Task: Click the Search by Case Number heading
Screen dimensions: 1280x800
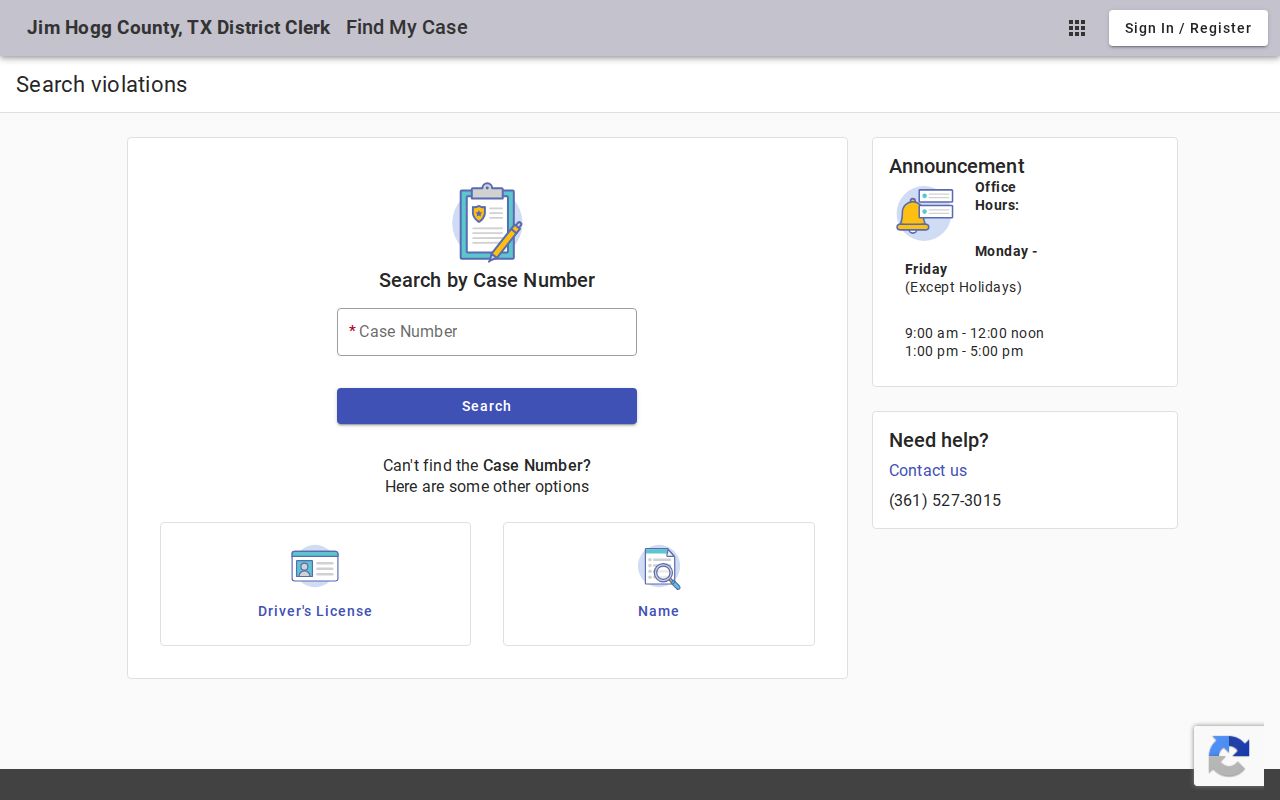Action: [487, 280]
